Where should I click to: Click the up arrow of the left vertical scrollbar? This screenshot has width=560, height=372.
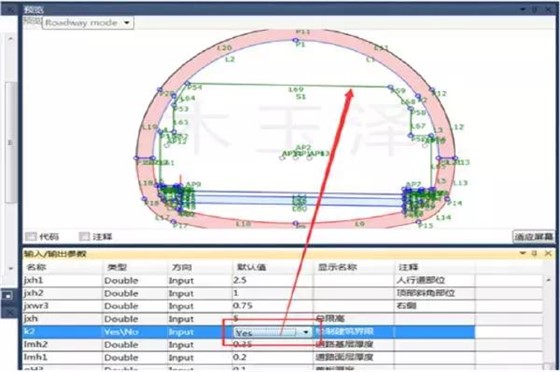tap(11, 39)
